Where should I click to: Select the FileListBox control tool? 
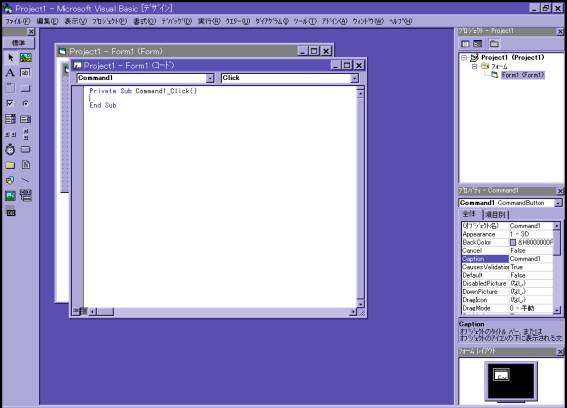tap(25, 165)
